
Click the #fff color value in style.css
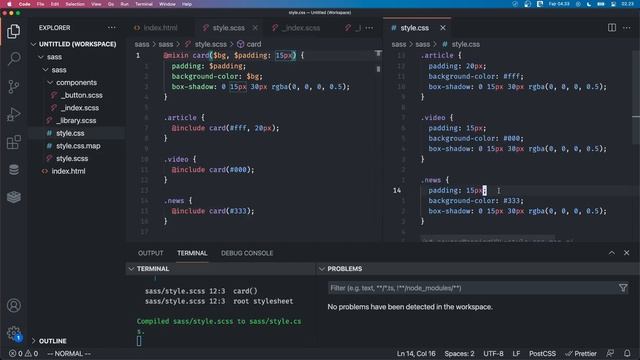tap(512, 76)
